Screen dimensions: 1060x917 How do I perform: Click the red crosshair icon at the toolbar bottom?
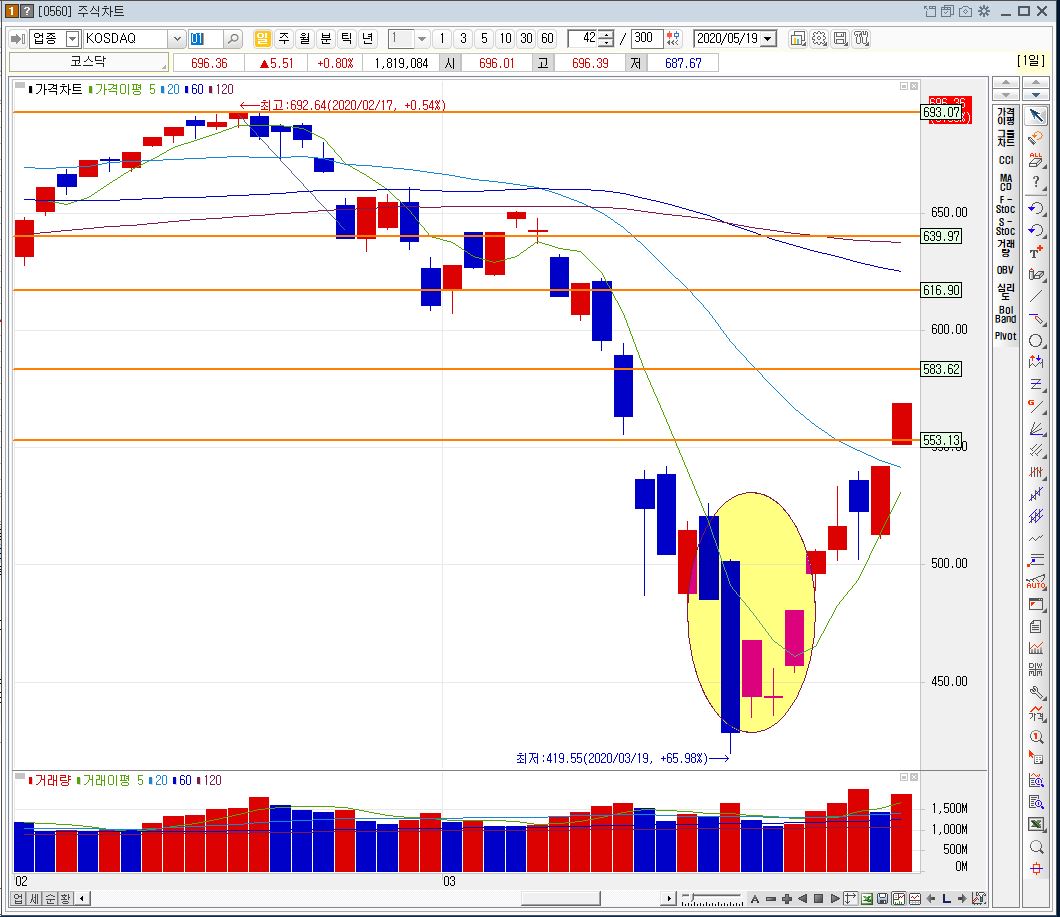click(x=1036, y=869)
